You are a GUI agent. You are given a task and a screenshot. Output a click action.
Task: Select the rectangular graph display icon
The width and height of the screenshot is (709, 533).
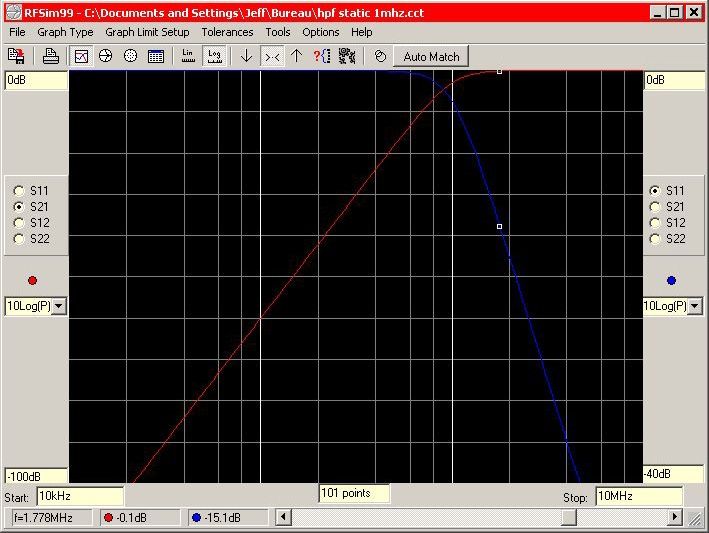[x=81, y=56]
